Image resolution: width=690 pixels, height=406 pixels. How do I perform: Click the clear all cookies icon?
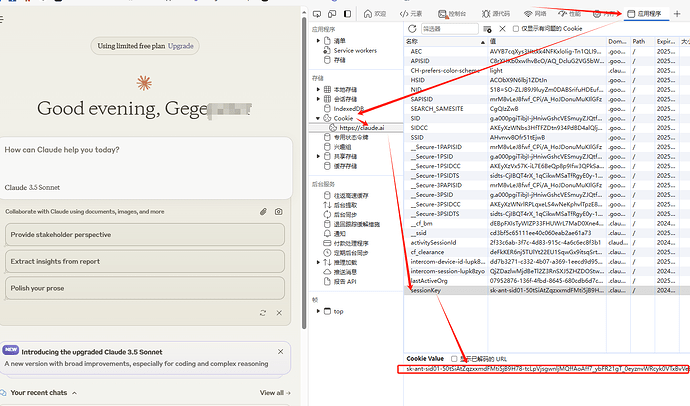(x=487, y=29)
